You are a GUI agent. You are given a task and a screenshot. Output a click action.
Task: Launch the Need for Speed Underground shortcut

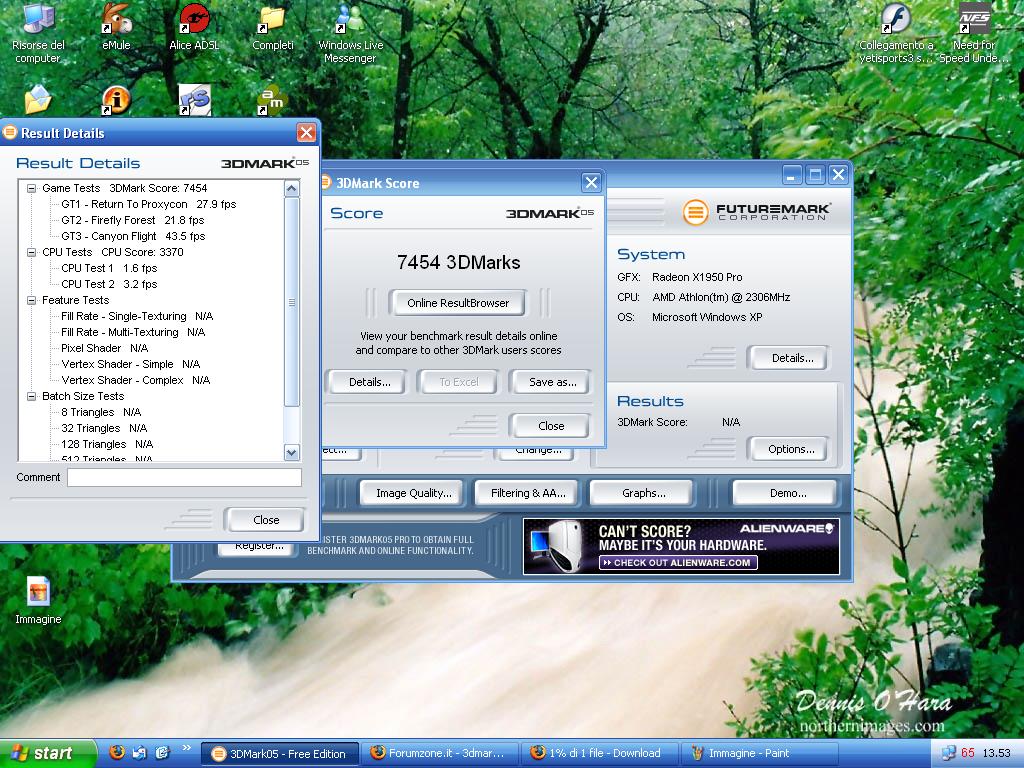coord(974,33)
